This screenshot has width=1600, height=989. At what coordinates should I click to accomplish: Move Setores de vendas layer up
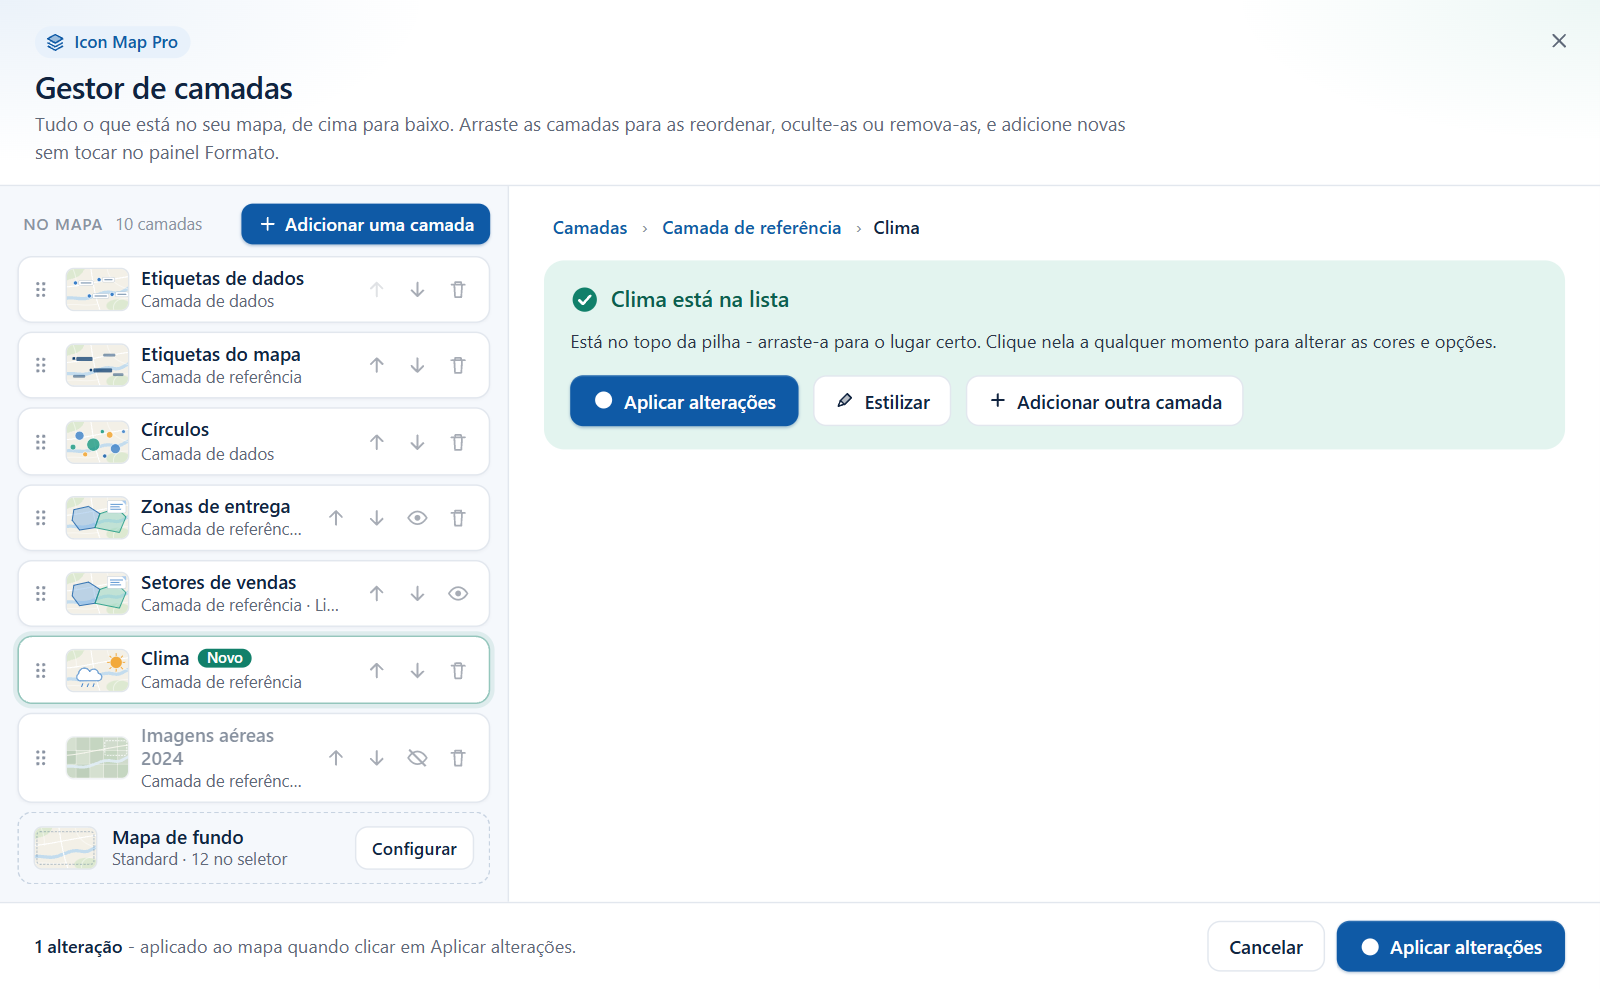coord(376,594)
